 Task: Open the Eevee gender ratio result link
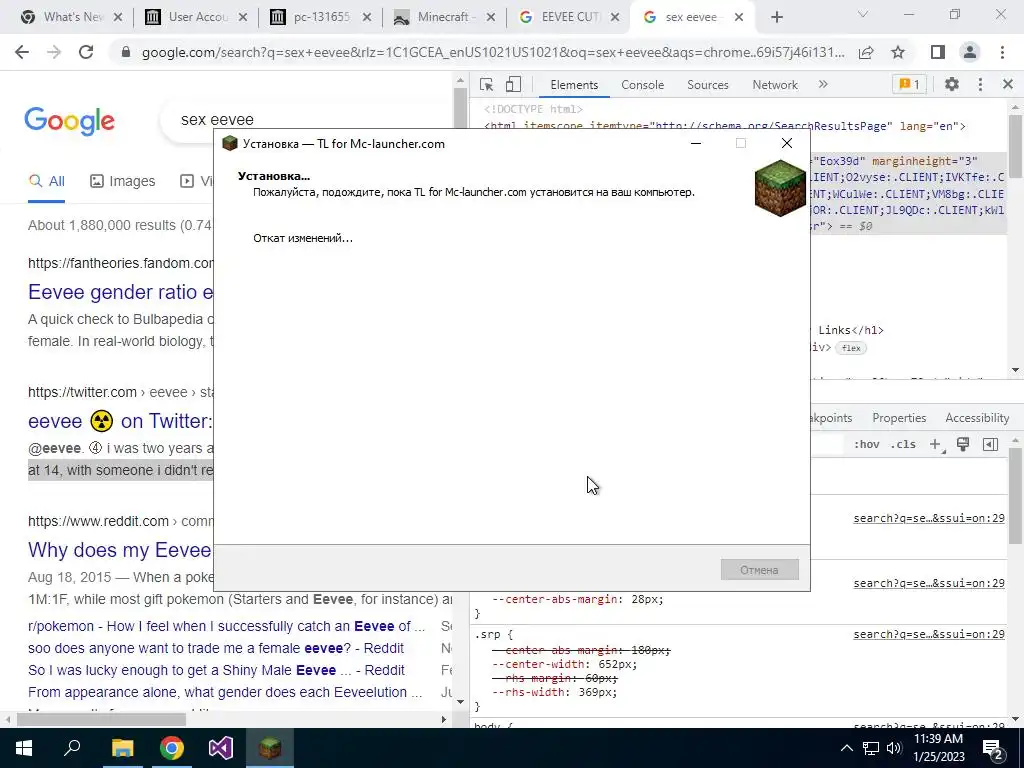click(121, 292)
